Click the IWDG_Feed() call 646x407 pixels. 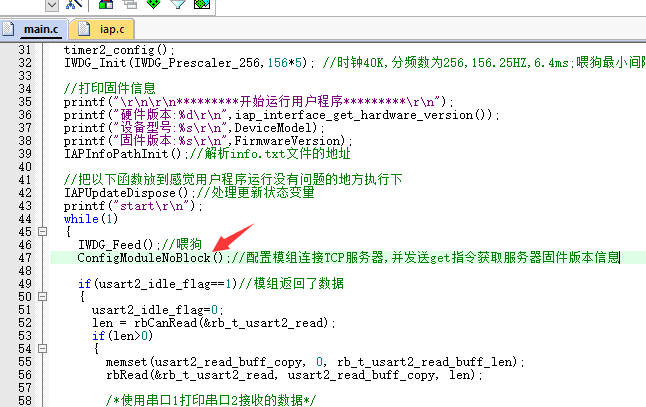[x=118, y=245]
